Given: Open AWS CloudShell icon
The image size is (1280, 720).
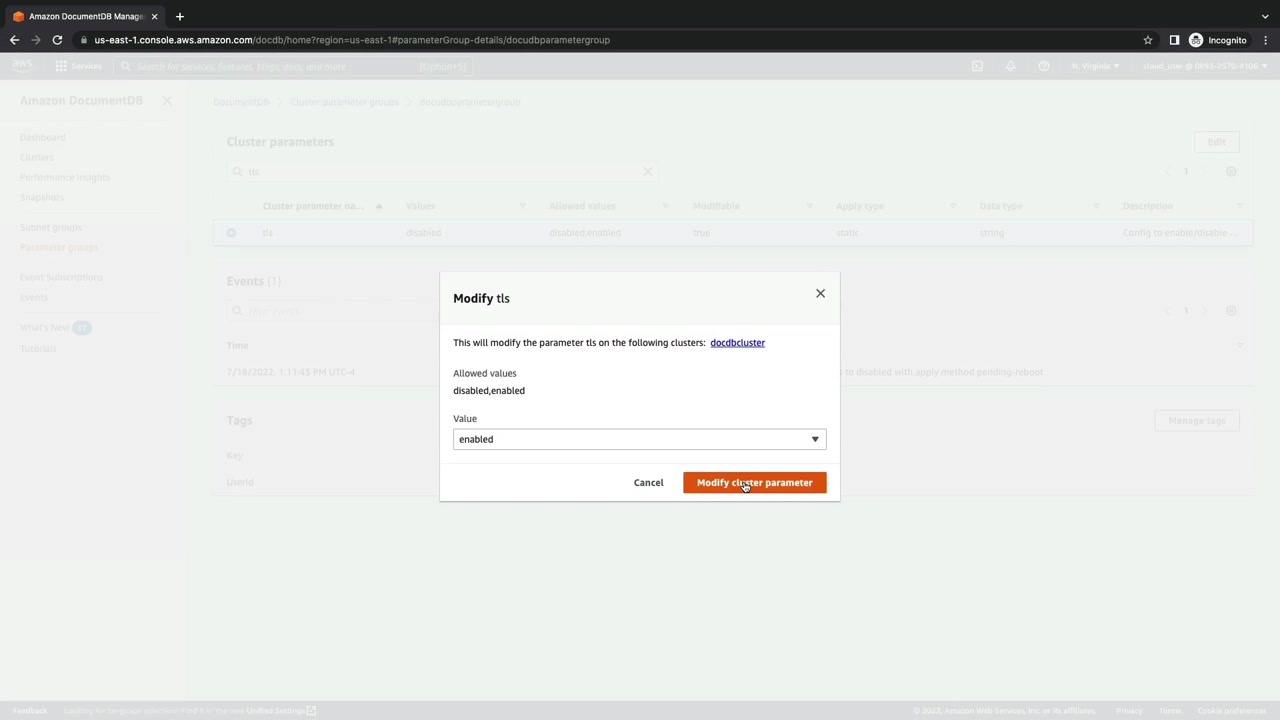Looking at the screenshot, I should [x=977, y=66].
